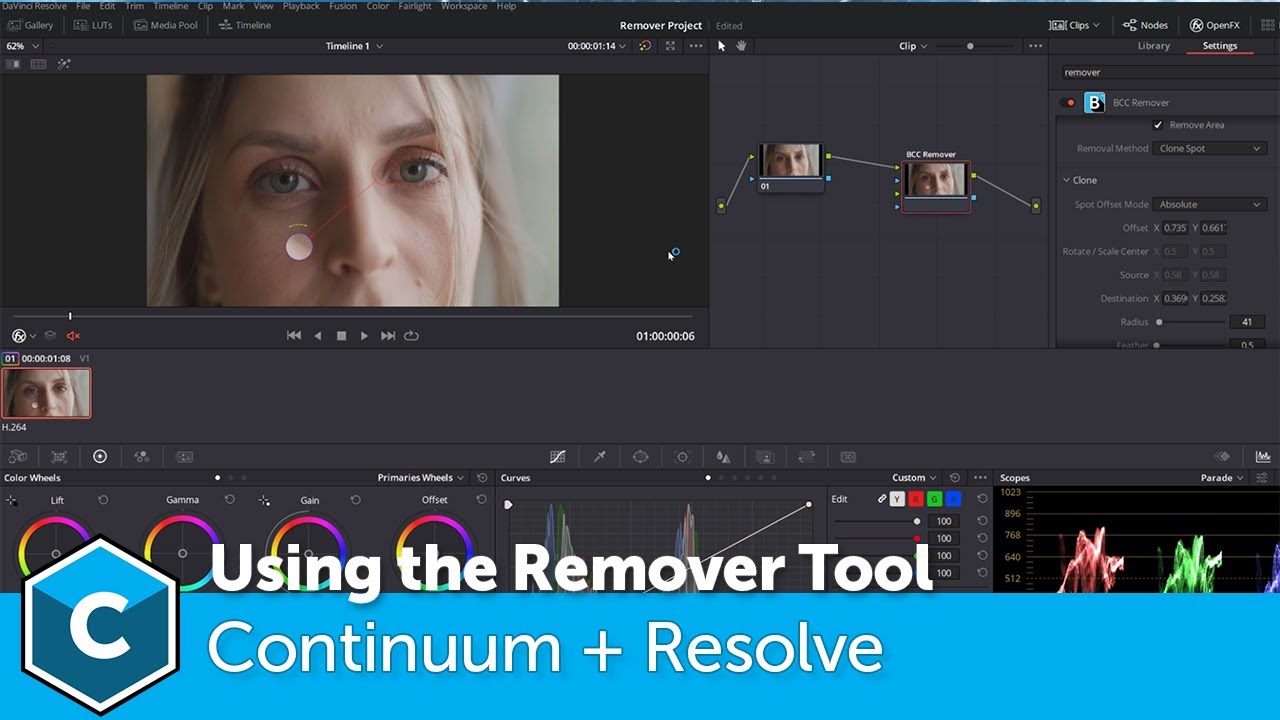
Task: Open the Timeline 1 selector dropdown
Action: point(354,46)
